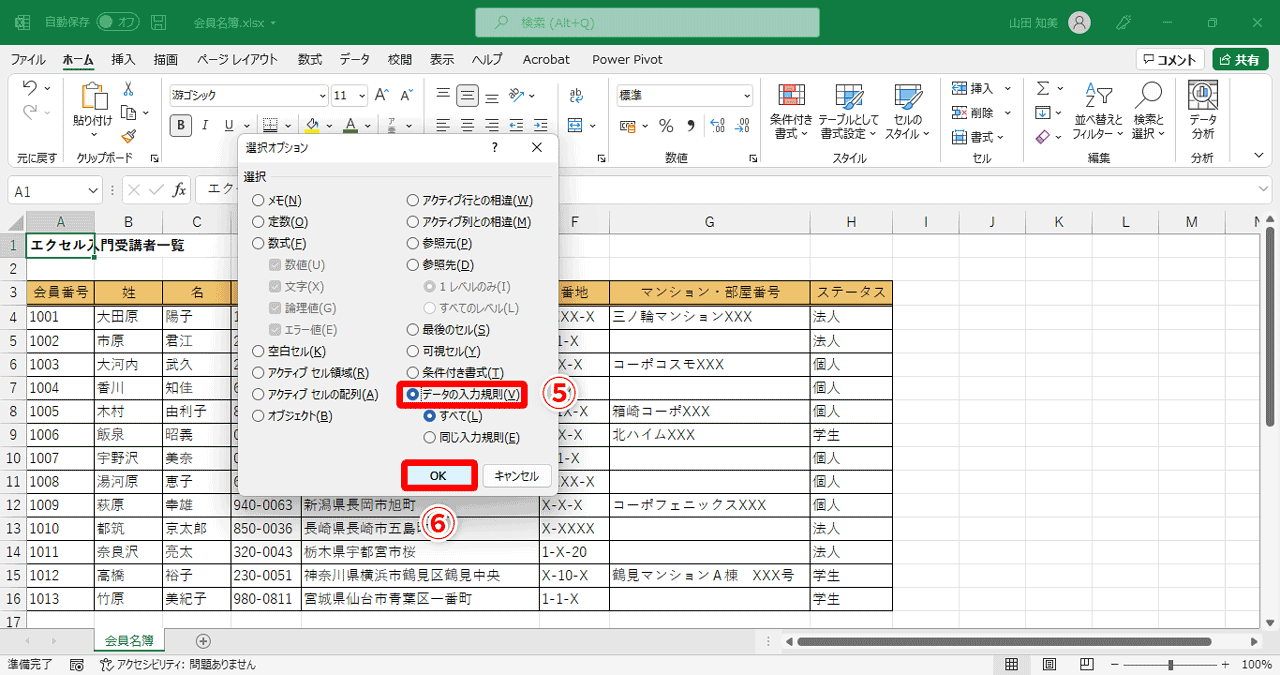Select the 可視セル radio button

pyautogui.click(x=413, y=351)
